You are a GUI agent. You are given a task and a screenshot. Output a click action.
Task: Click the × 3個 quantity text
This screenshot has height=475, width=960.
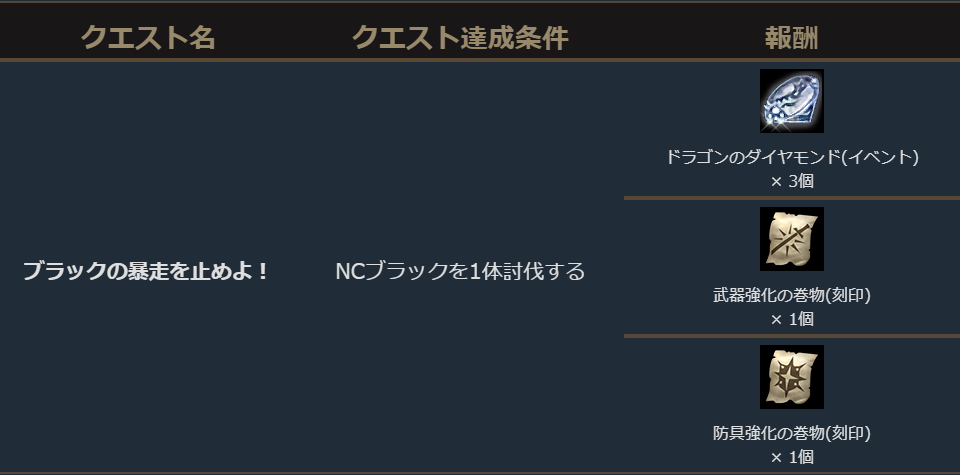click(x=791, y=181)
